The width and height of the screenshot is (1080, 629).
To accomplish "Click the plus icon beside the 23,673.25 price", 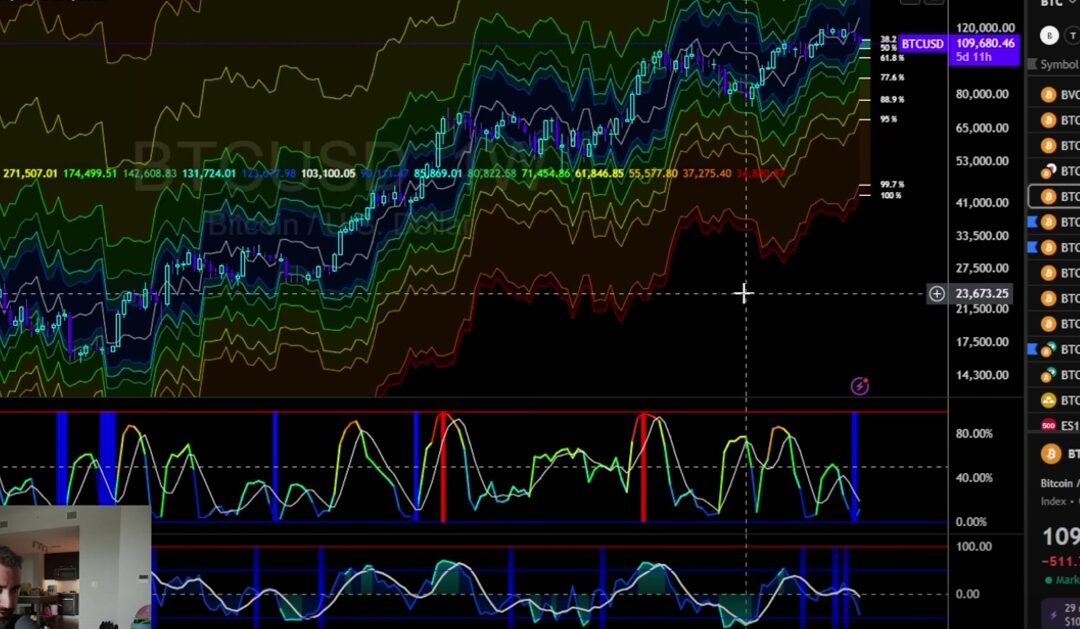I will (x=936, y=293).
